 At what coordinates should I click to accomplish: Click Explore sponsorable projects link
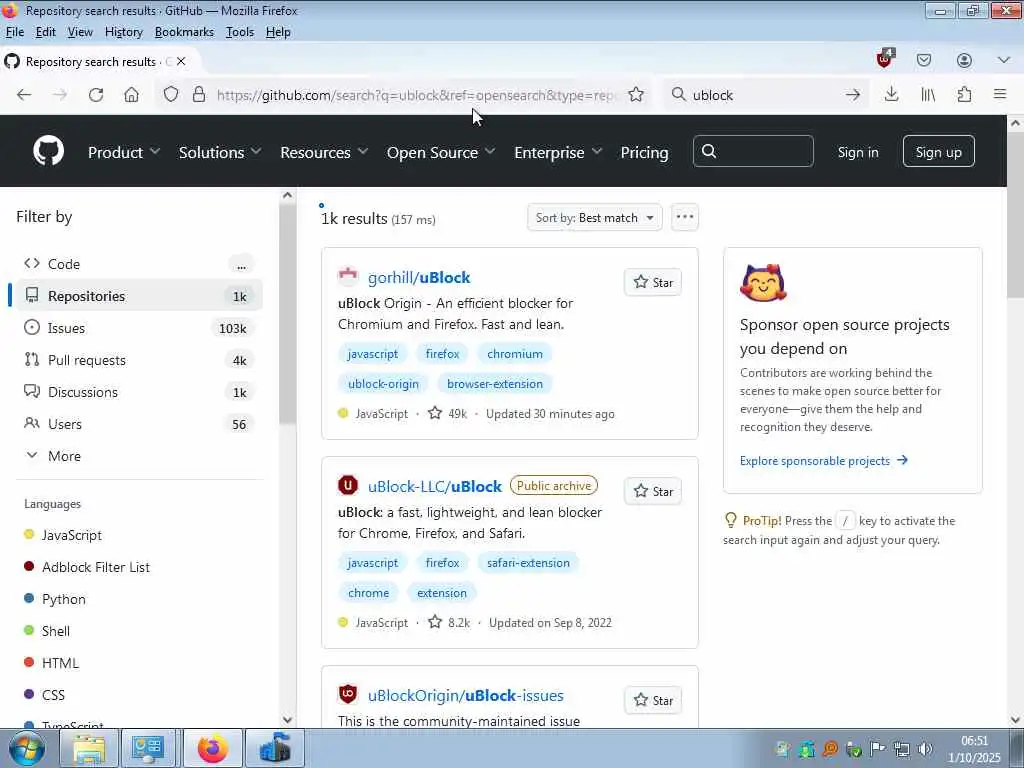click(824, 460)
